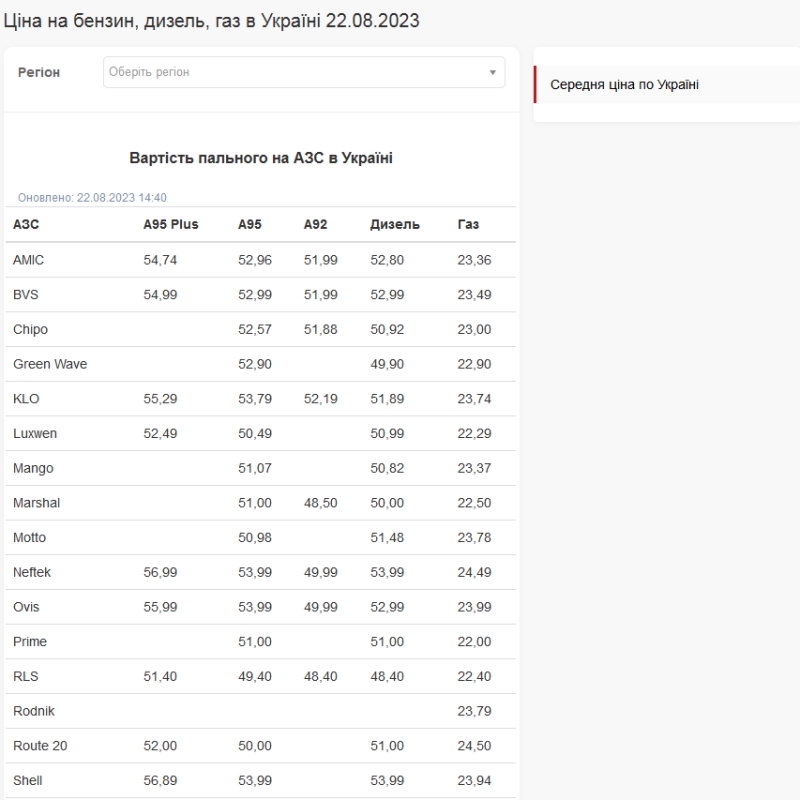Click Shell gas price 23,94
The image size is (800, 800).
click(474, 781)
